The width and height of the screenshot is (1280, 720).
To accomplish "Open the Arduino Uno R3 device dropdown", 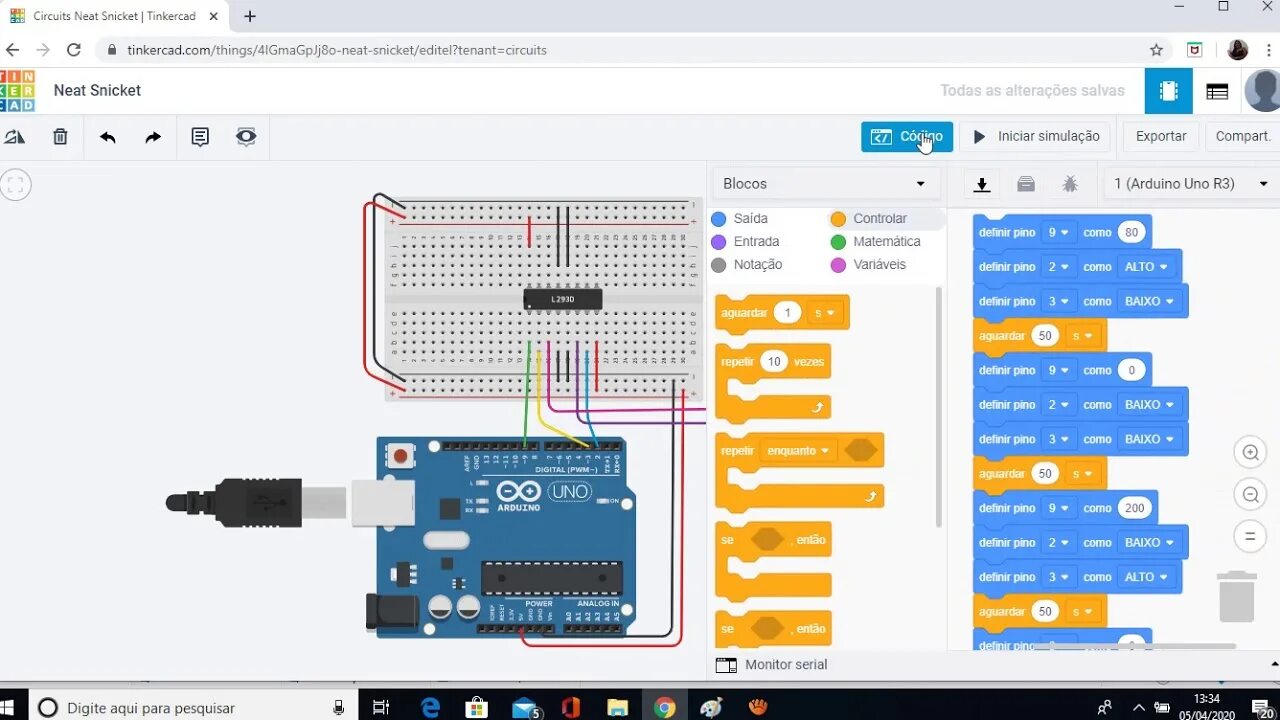I will [1191, 184].
